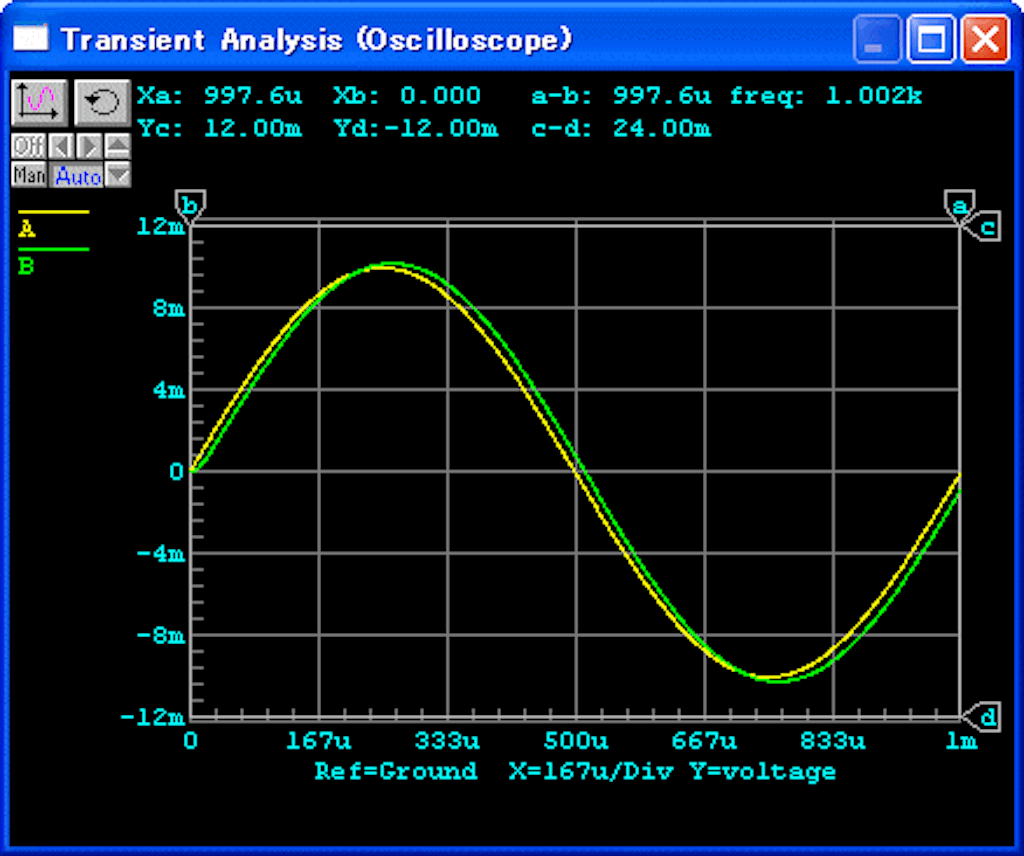
Task: Click the Ref=Ground label
Action: tap(396, 771)
